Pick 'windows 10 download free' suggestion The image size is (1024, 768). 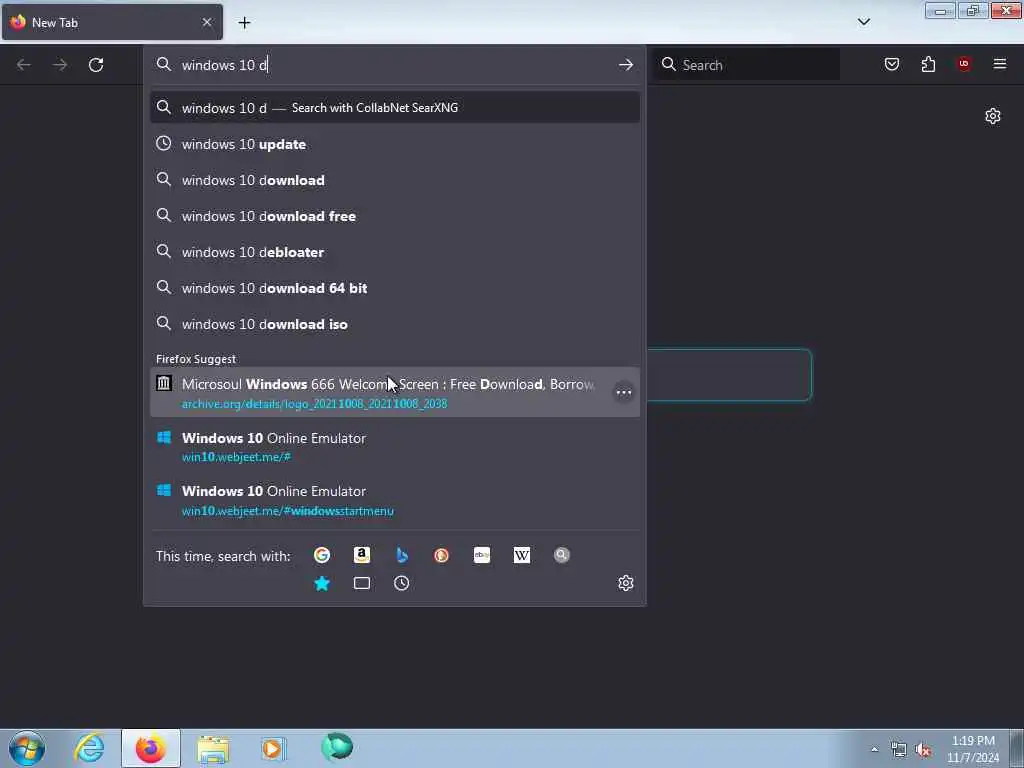[395, 216]
